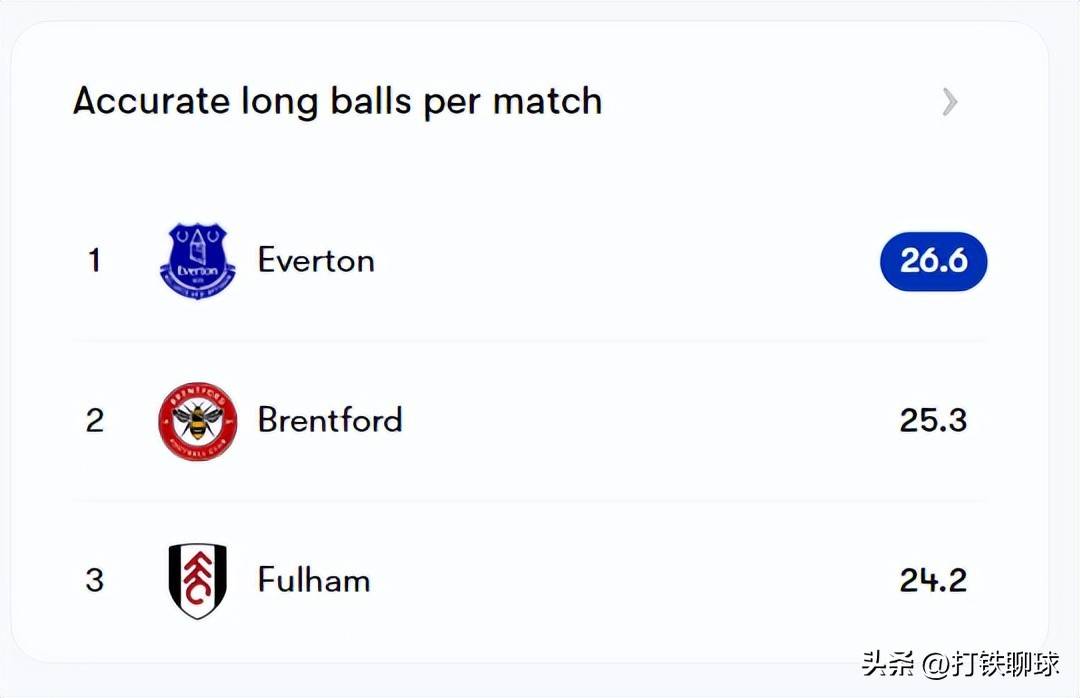Click the blue 26.6 value badge

tap(933, 261)
